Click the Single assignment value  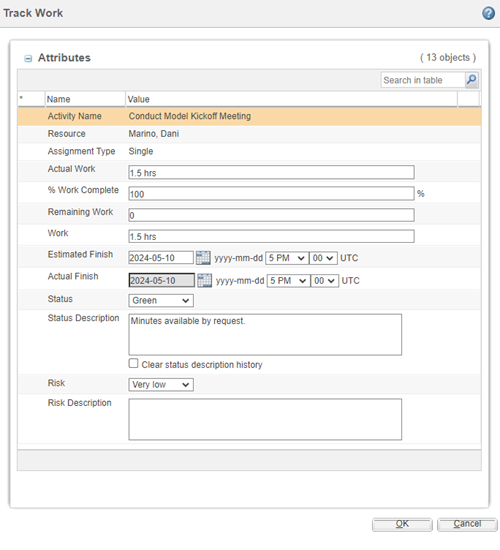(x=141, y=151)
